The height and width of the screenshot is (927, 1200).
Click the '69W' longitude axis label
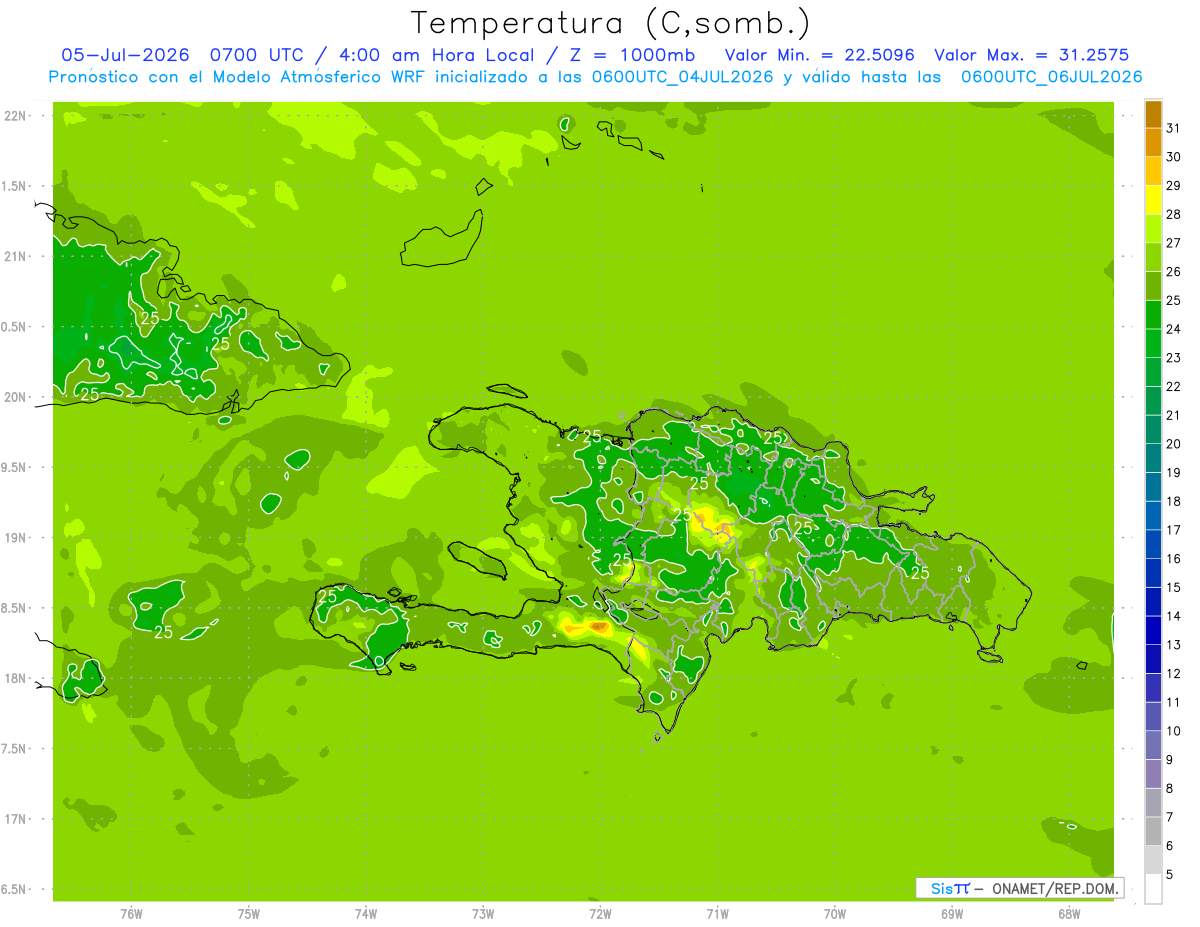pyautogui.click(x=952, y=914)
